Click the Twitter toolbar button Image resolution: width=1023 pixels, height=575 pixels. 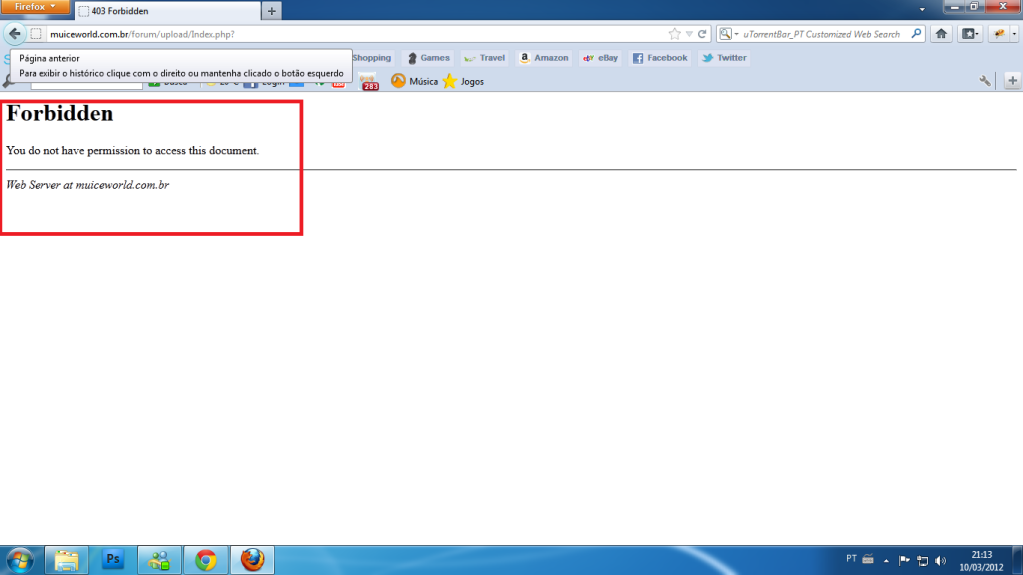click(x=724, y=58)
